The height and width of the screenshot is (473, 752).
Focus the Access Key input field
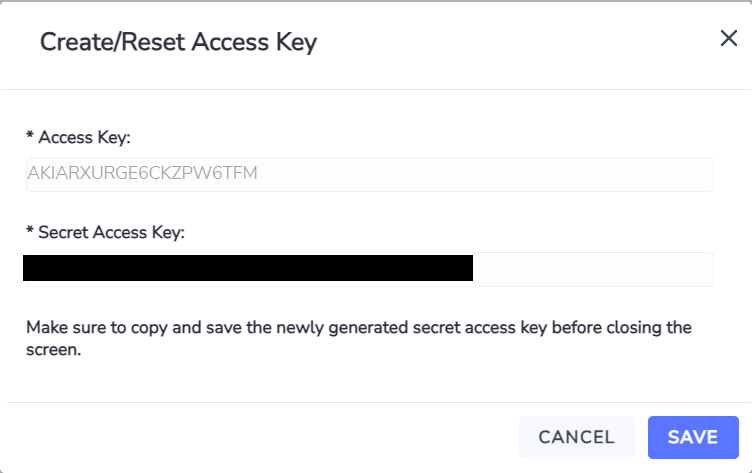coord(370,174)
